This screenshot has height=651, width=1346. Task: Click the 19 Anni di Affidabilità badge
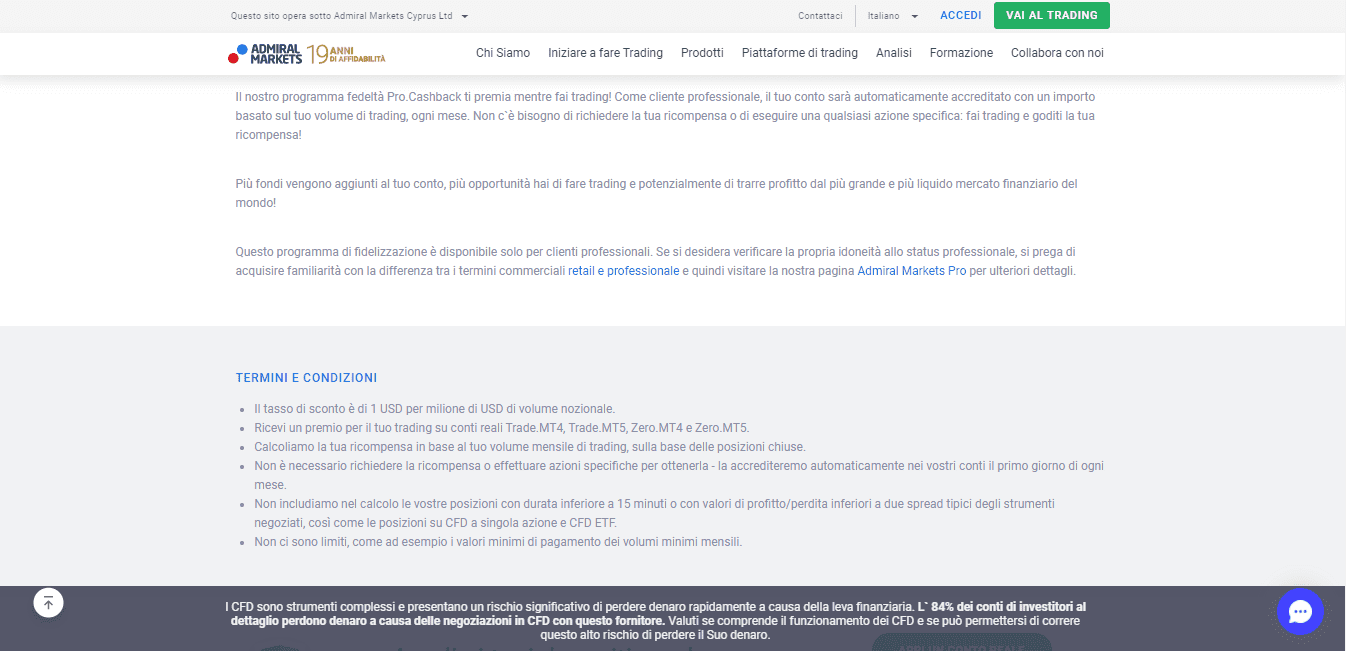coord(346,54)
